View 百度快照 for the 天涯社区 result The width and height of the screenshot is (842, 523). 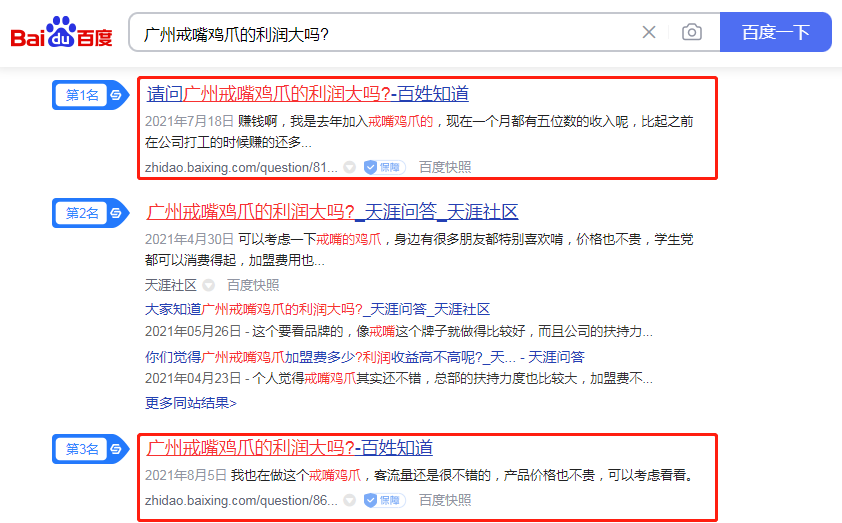click(253, 285)
